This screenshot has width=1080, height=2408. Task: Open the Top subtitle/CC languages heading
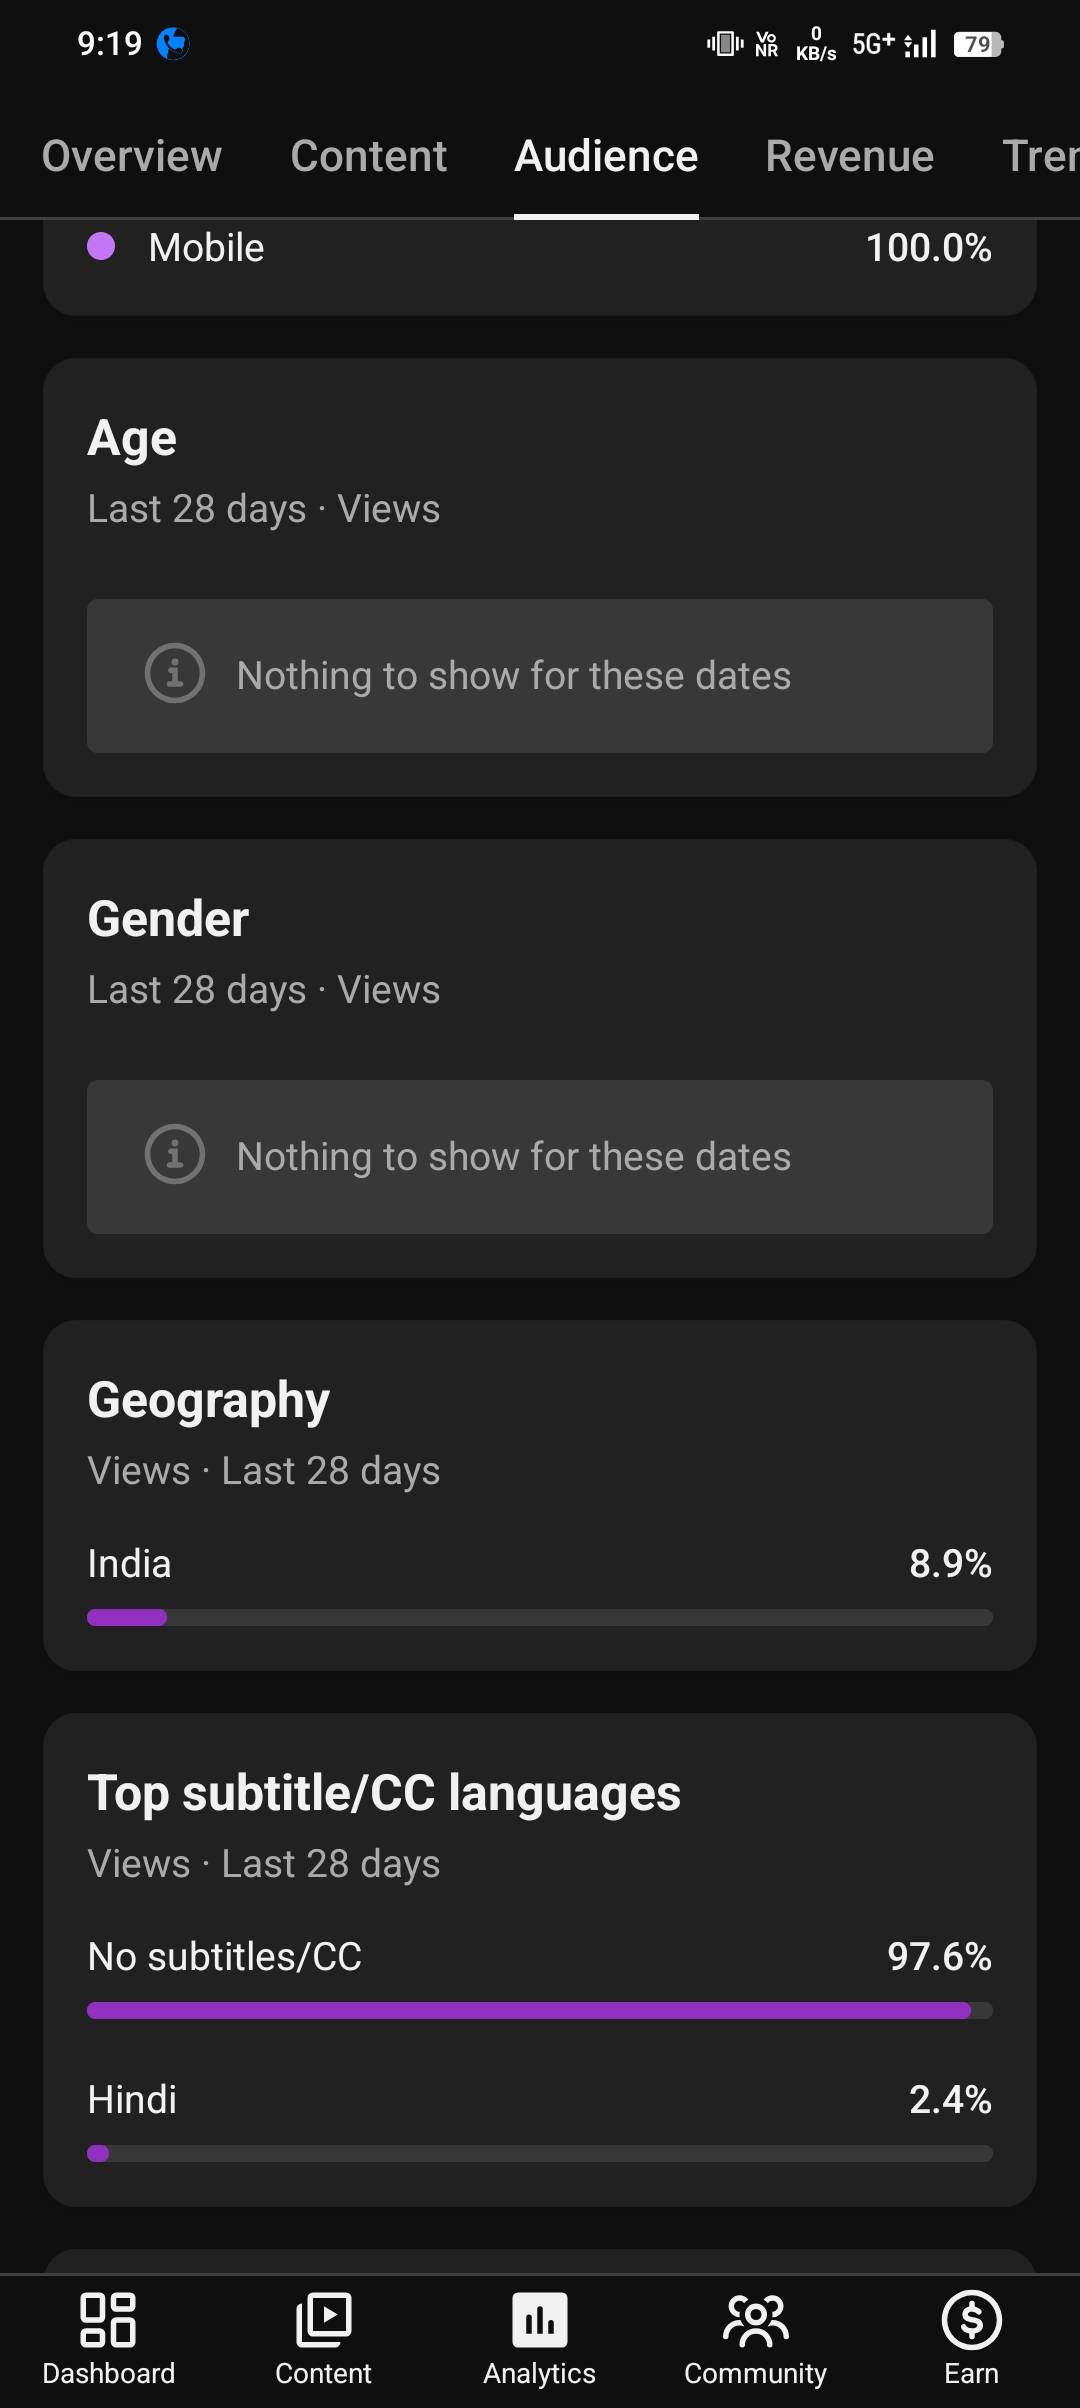pyautogui.click(x=384, y=1793)
